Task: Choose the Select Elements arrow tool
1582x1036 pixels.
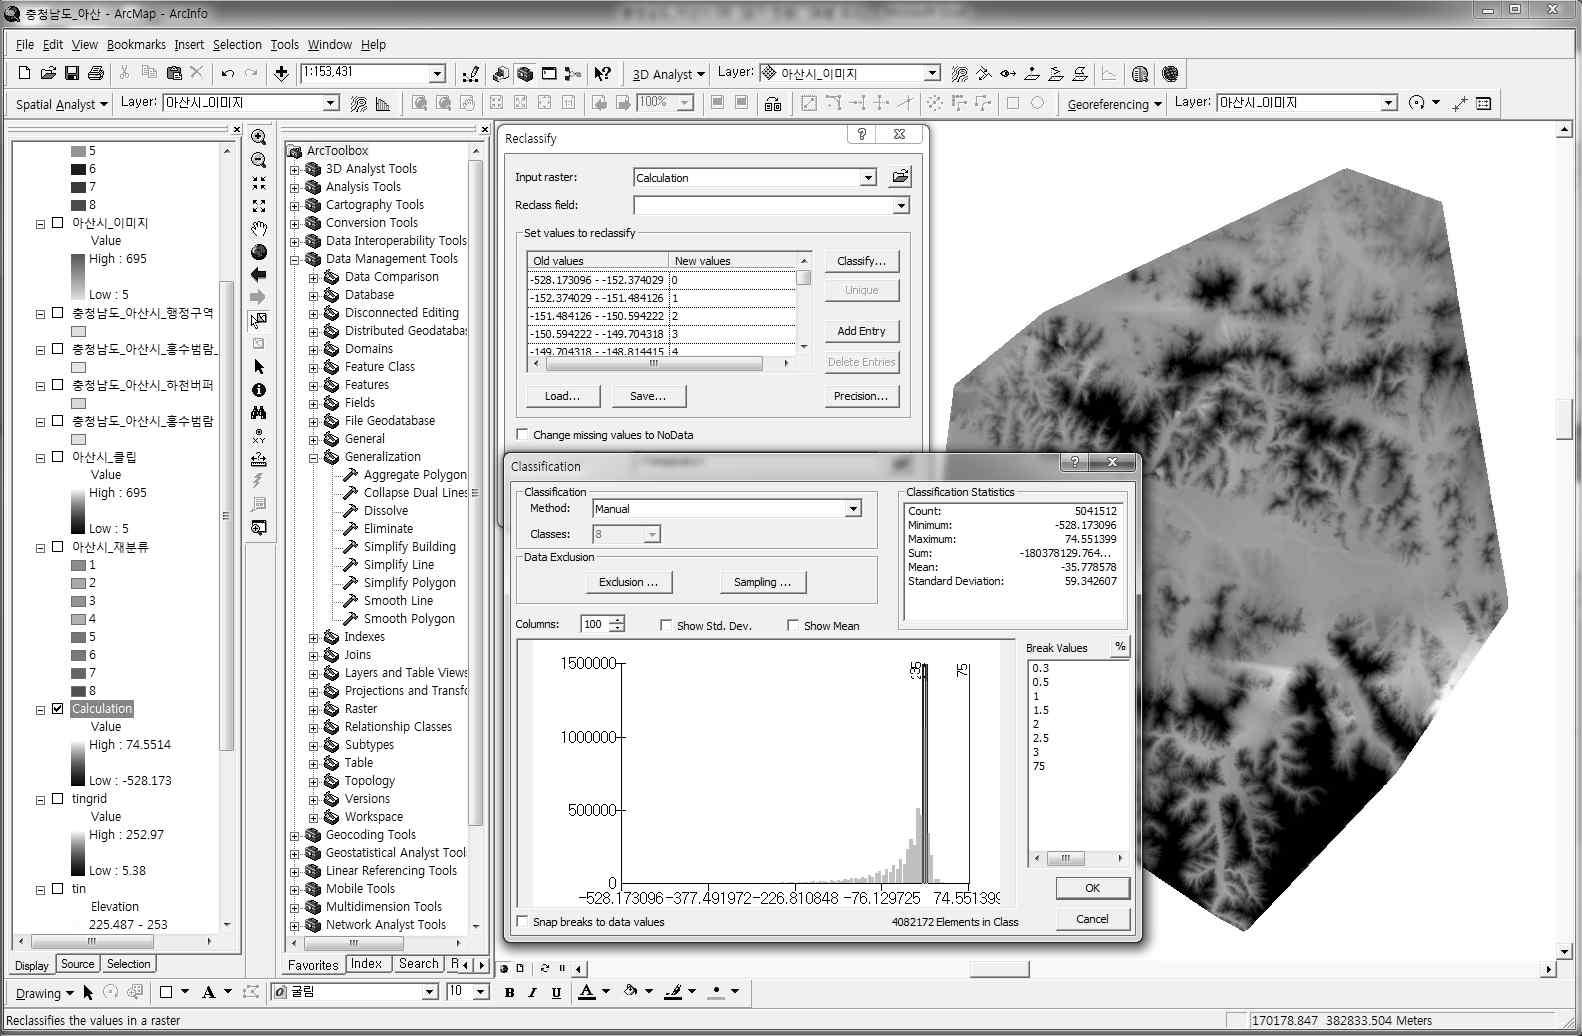Action: [259, 367]
